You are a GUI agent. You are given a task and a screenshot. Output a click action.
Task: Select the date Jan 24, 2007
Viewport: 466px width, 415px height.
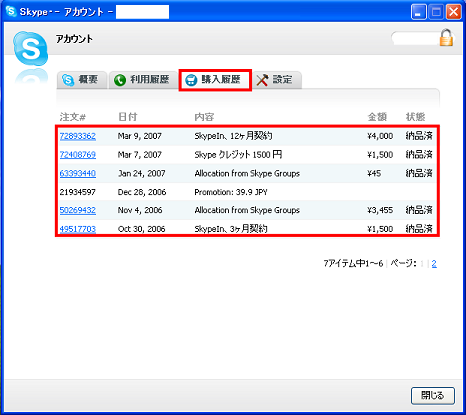142,173
